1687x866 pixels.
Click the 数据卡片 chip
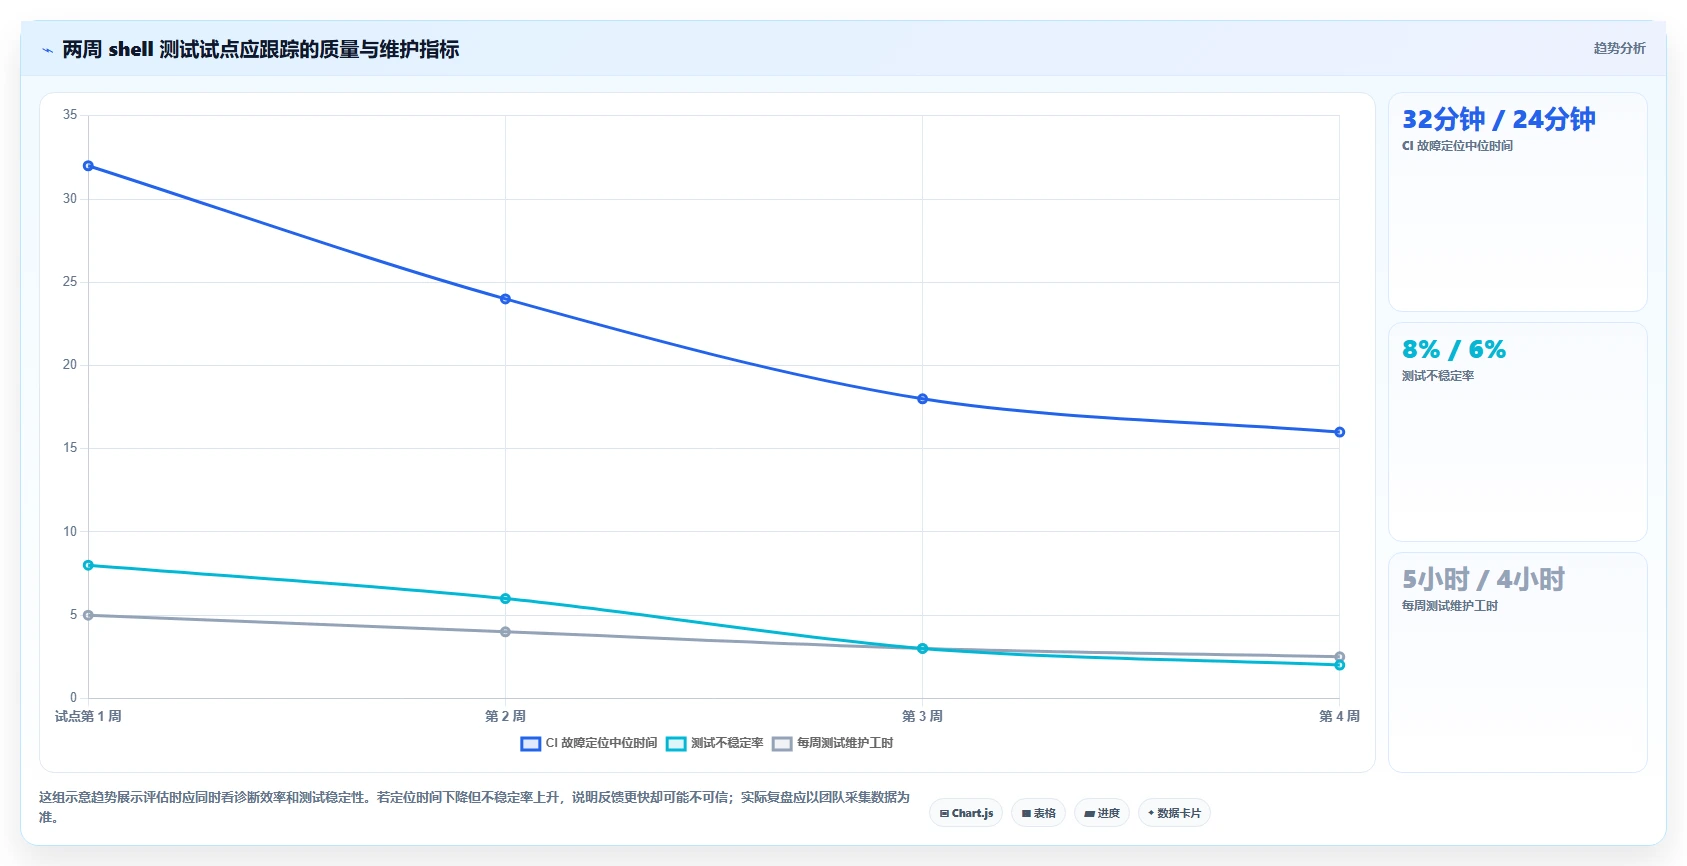(1174, 813)
